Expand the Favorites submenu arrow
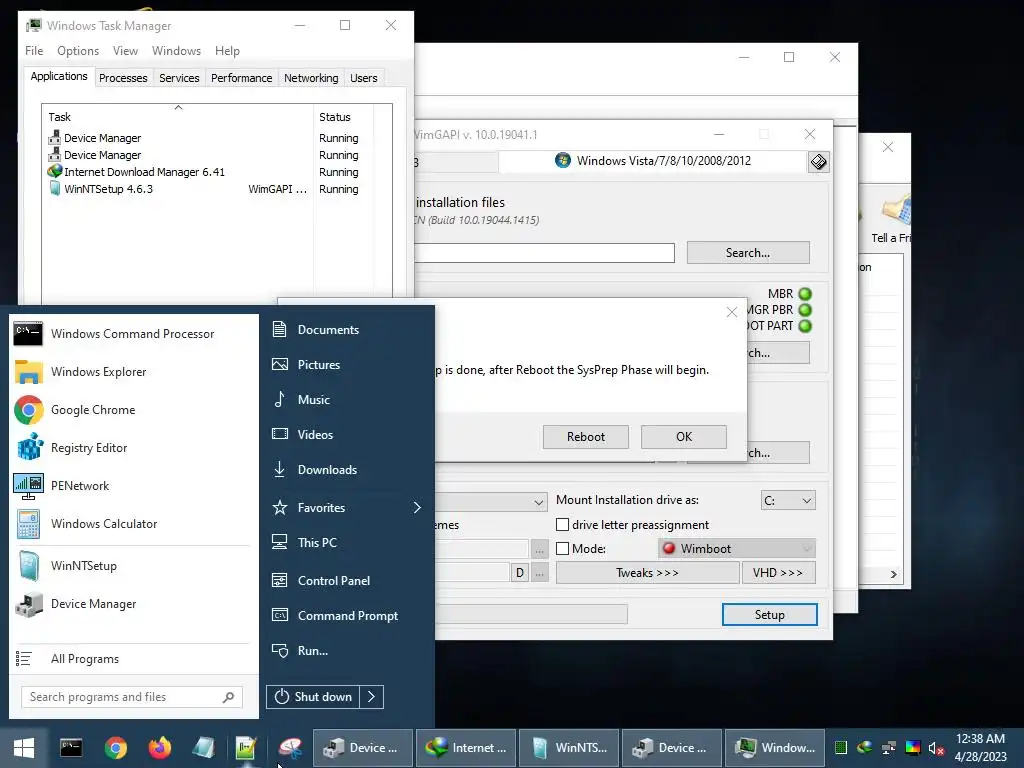Screen dimensions: 1024x768 417,507
